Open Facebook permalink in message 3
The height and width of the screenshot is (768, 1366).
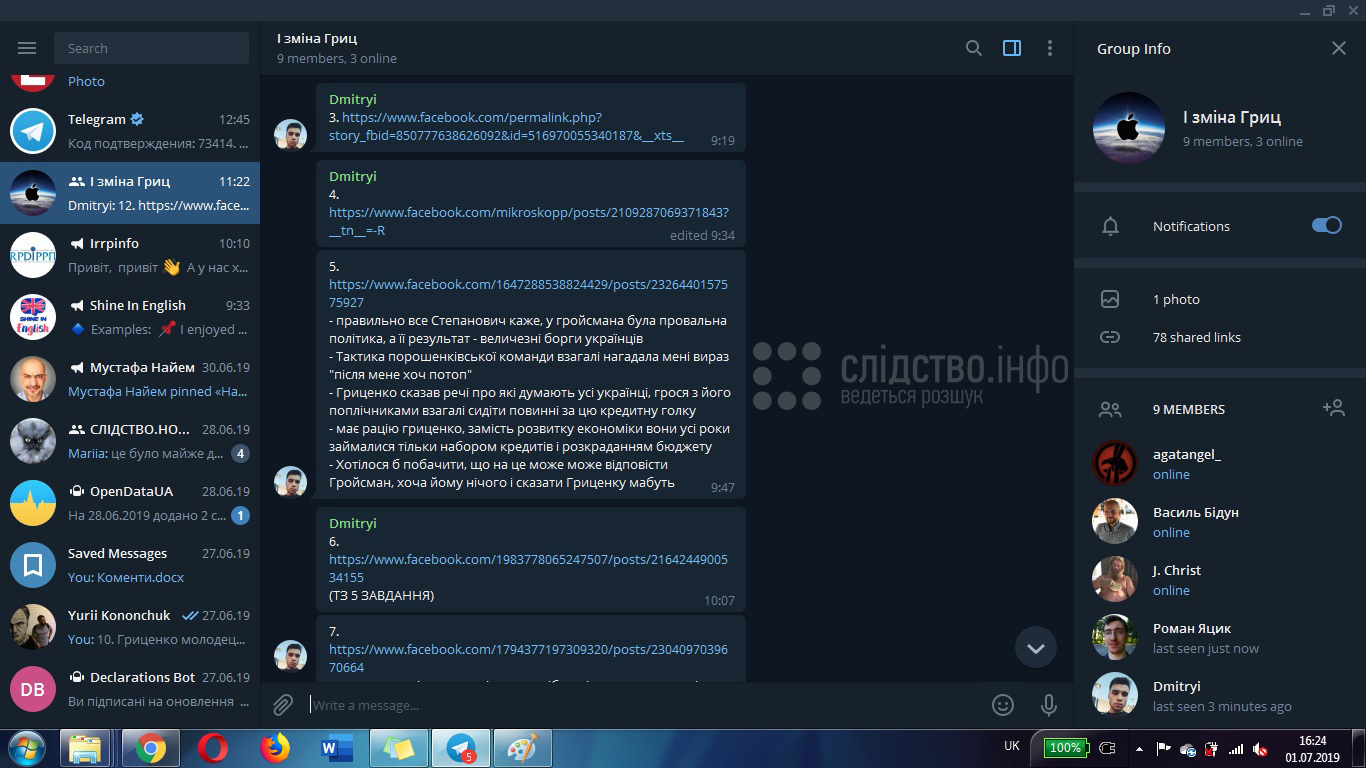(x=506, y=126)
